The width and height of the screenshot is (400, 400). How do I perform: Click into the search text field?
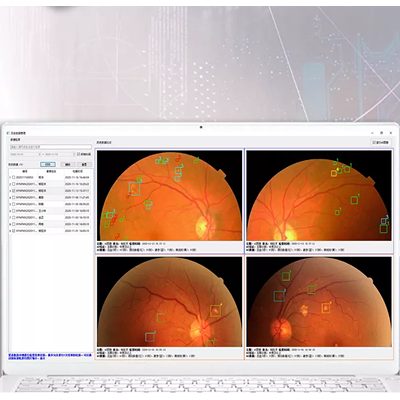coord(50,147)
